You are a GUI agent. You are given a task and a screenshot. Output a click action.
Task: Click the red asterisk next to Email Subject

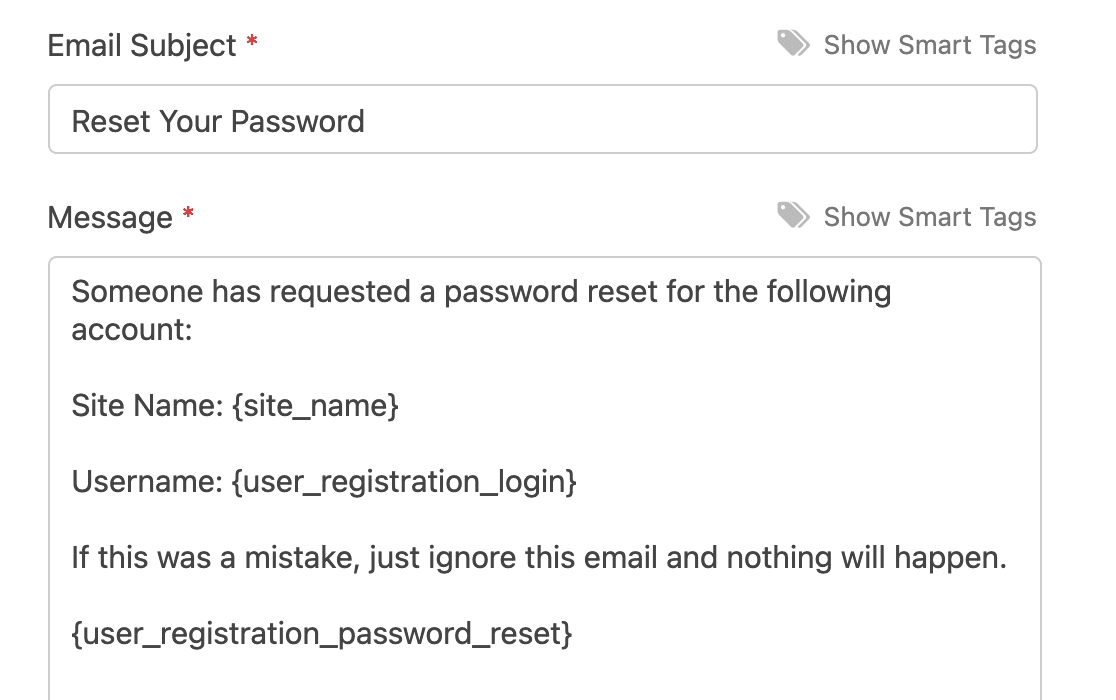point(252,44)
